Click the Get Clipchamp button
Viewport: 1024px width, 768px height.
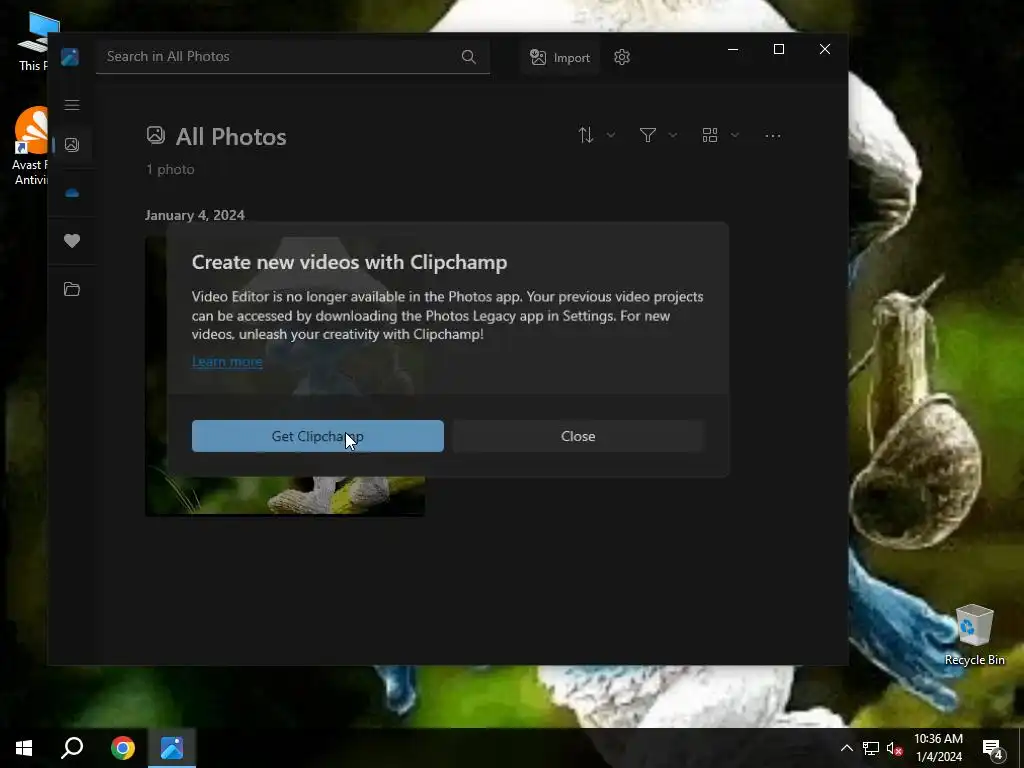[x=317, y=436]
